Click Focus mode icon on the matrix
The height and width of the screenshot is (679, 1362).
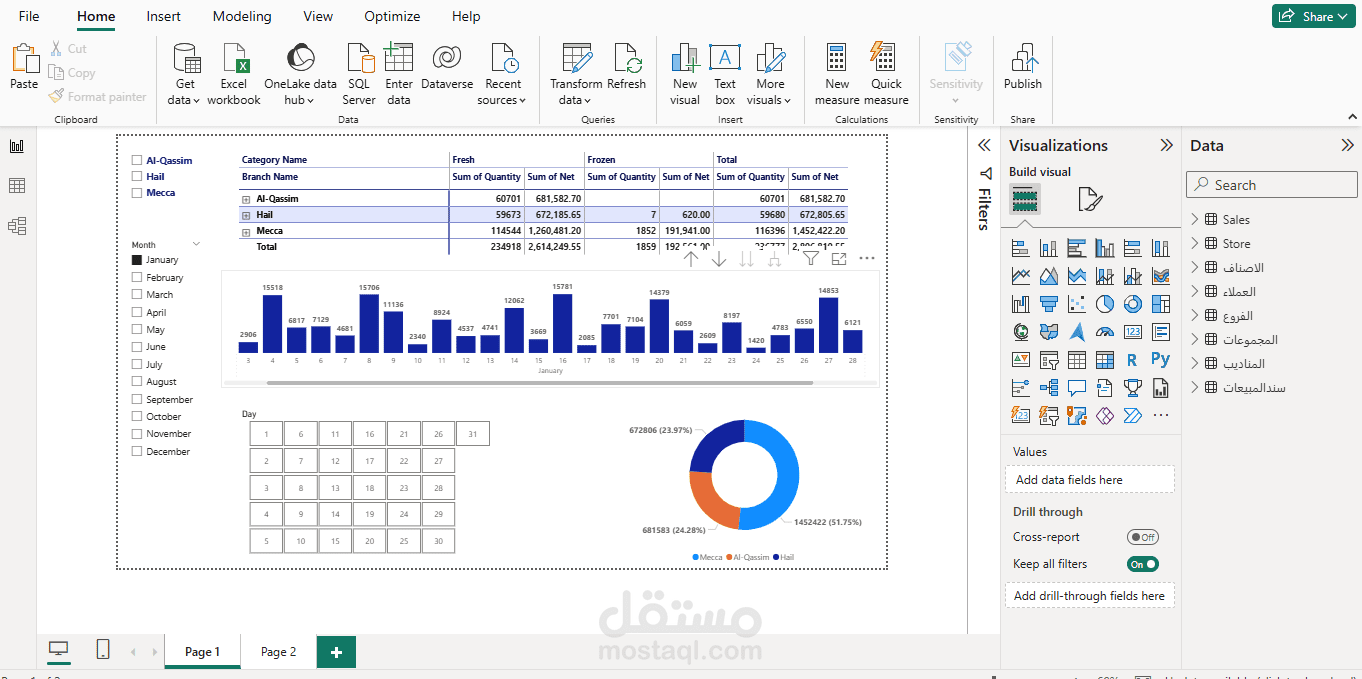839,258
